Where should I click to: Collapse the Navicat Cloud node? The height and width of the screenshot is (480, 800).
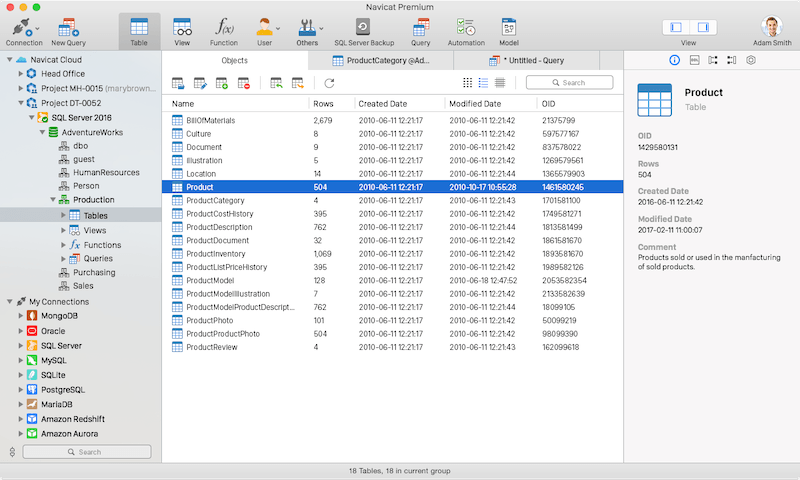tap(10, 60)
